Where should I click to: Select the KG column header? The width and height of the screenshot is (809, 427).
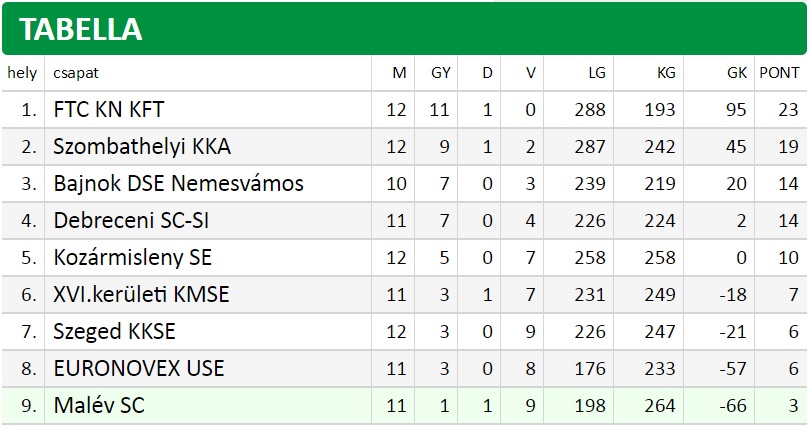(x=666, y=73)
